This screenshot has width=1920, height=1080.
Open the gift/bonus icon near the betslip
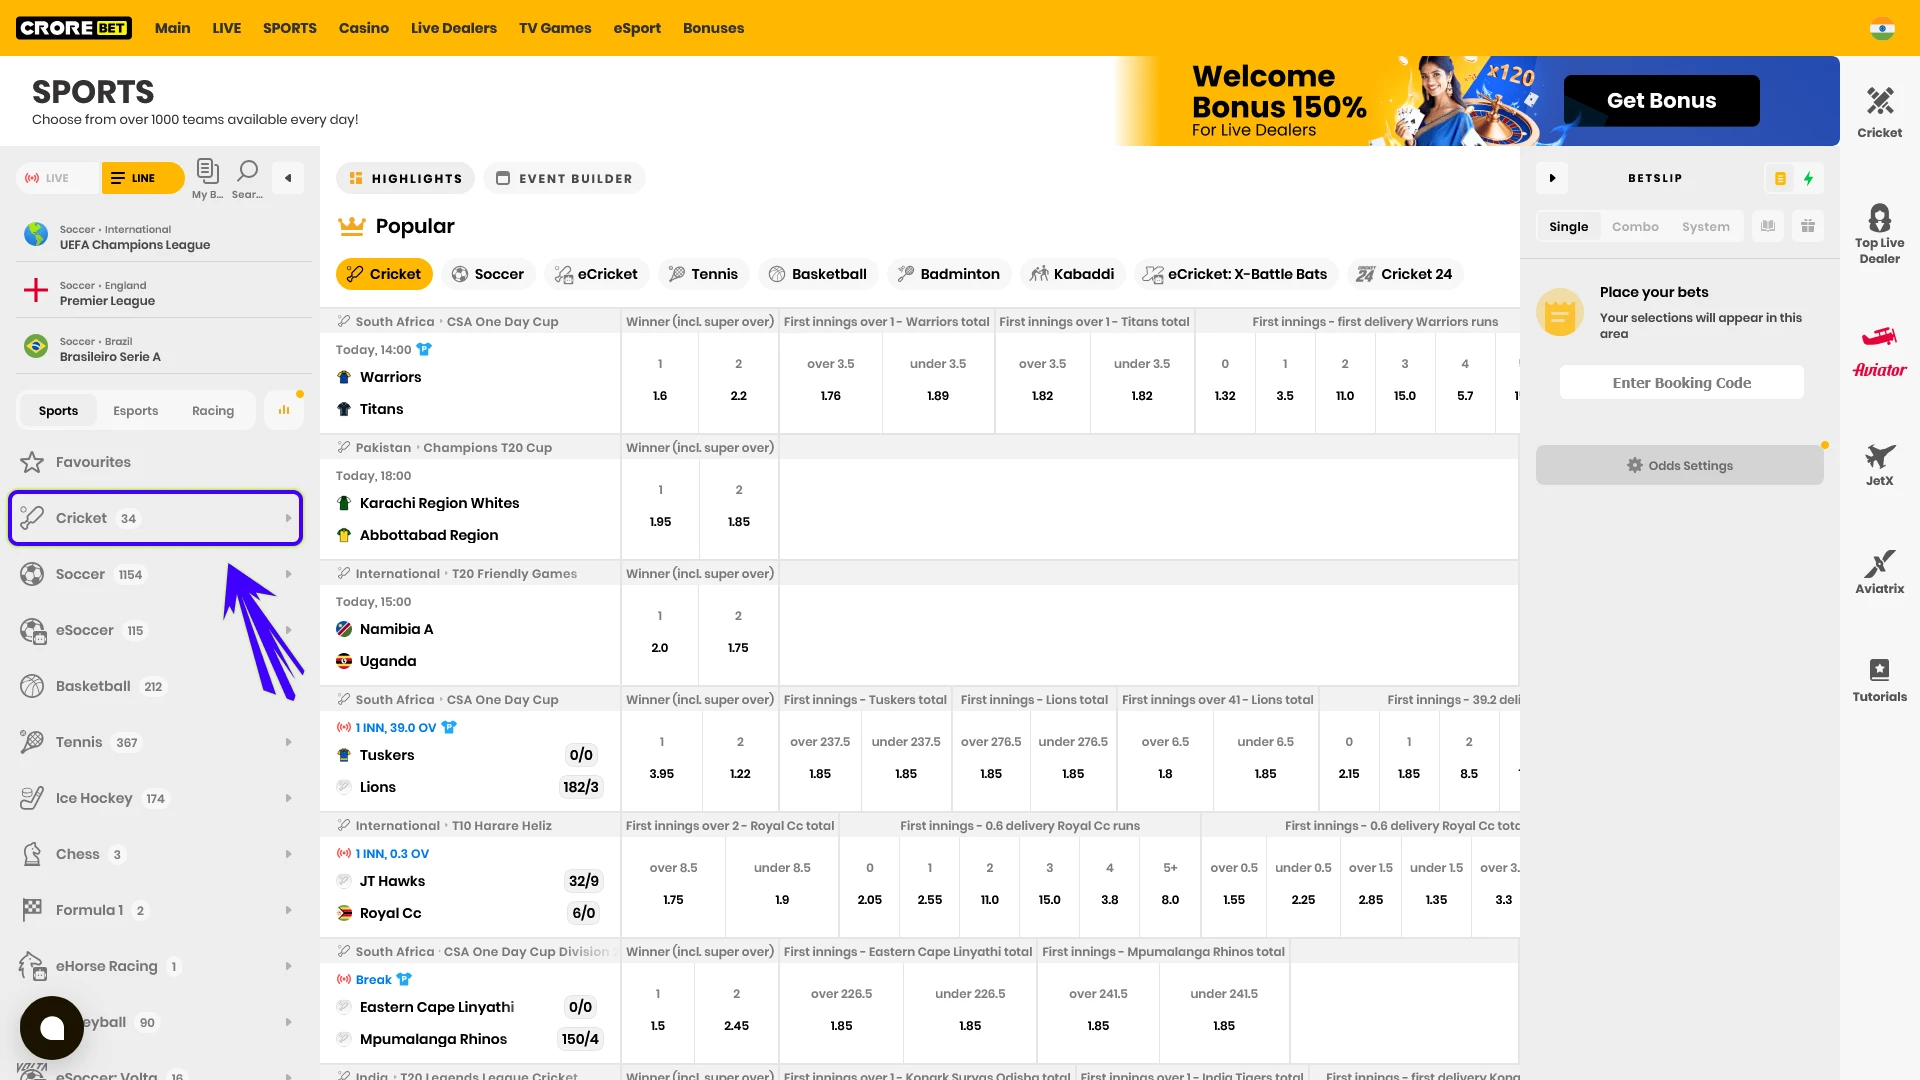pos(1807,226)
